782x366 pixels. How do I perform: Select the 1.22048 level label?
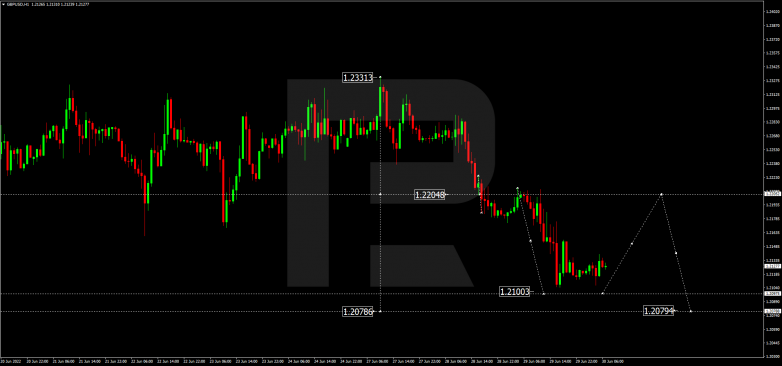(430, 195)
